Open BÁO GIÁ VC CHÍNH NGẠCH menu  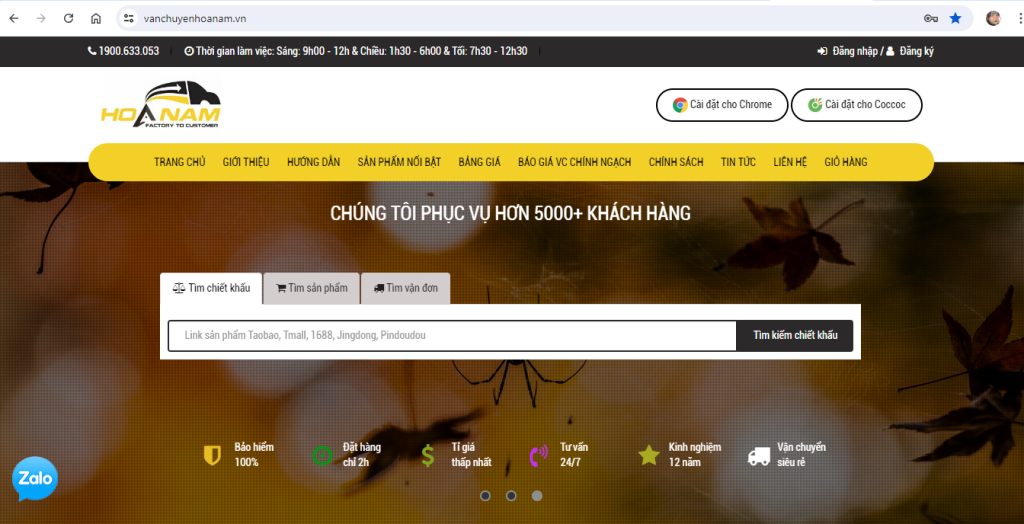click(575, 162)
